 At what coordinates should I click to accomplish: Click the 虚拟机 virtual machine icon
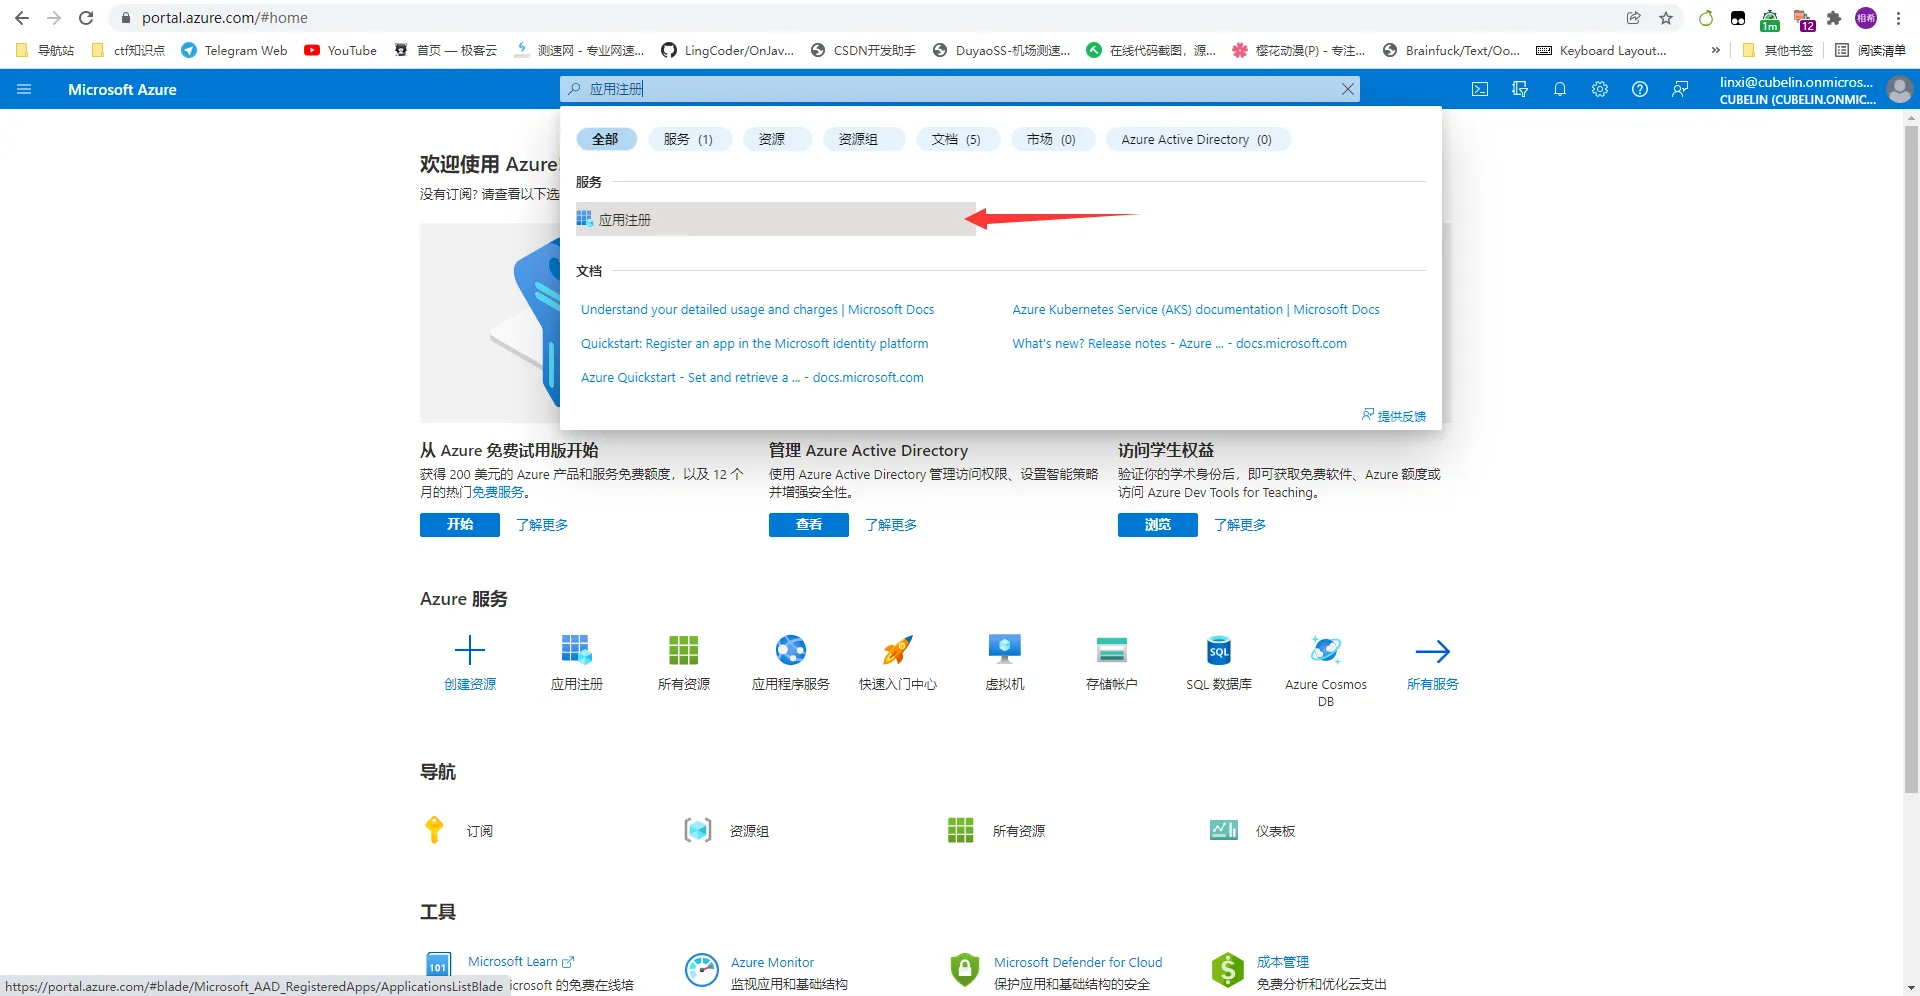[x=1004, y=650]
